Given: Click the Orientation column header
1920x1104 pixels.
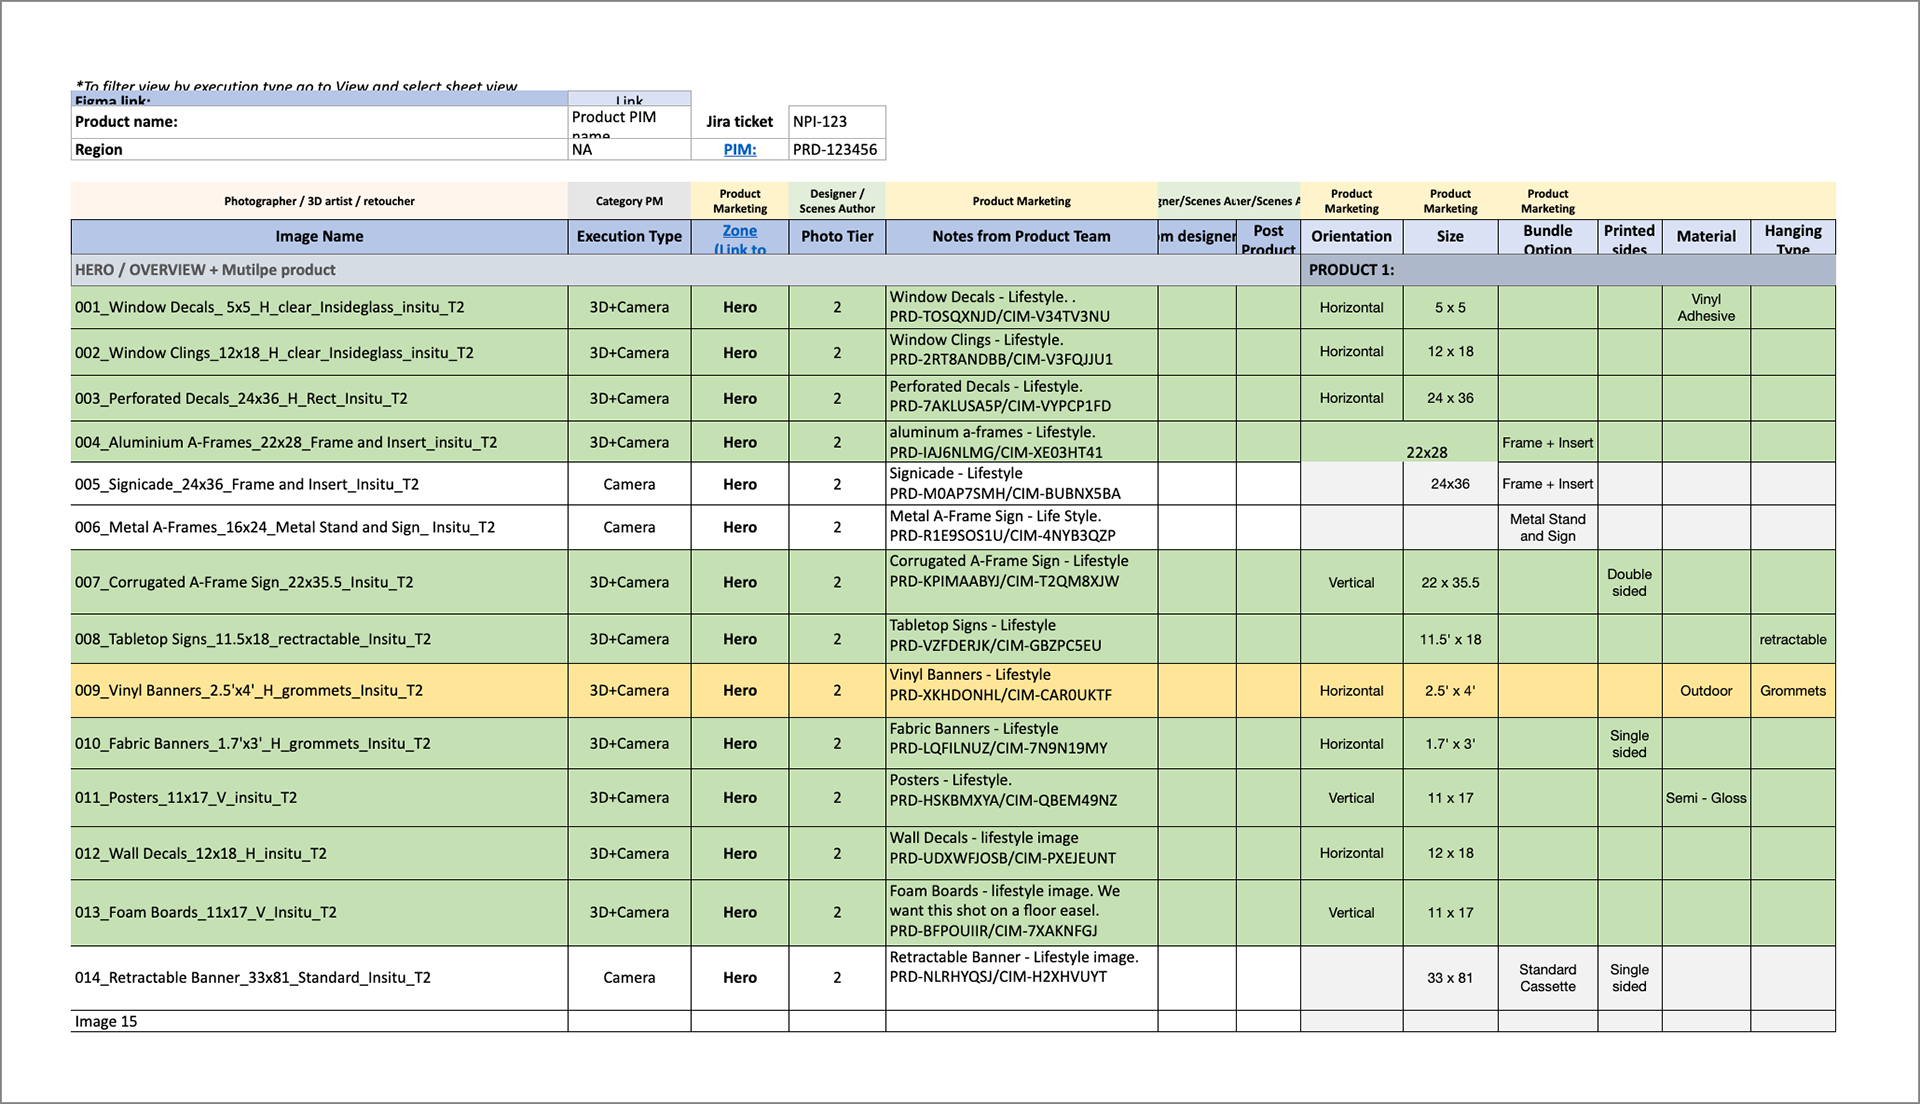Looking at the screenshot, I should pos(1351,236).
